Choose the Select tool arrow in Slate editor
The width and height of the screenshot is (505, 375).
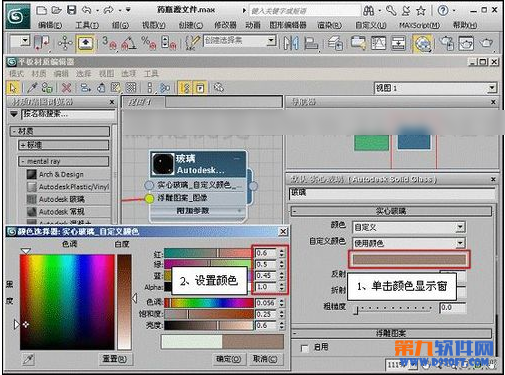[13, 88]
